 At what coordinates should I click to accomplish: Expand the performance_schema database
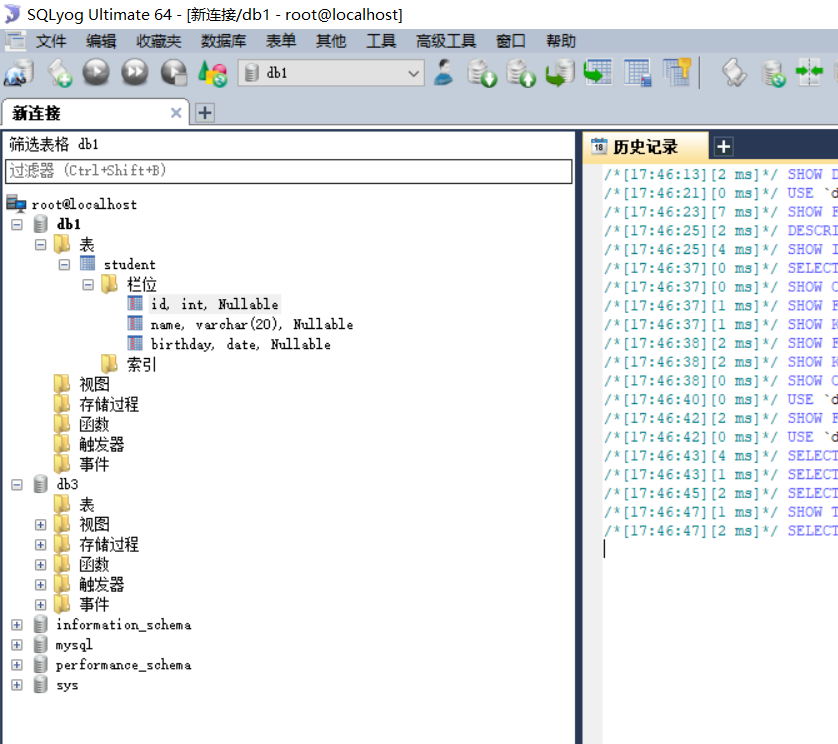pos(17,664)
